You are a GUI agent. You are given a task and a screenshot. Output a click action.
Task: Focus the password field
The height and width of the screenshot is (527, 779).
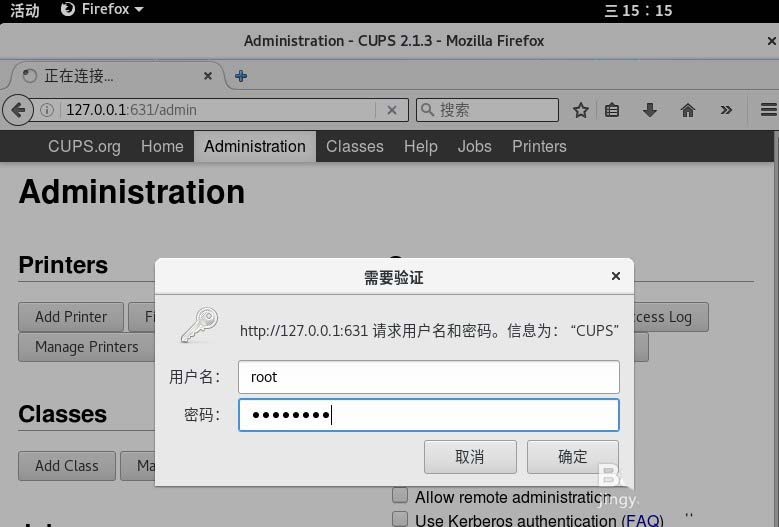(x=429, y=415)
